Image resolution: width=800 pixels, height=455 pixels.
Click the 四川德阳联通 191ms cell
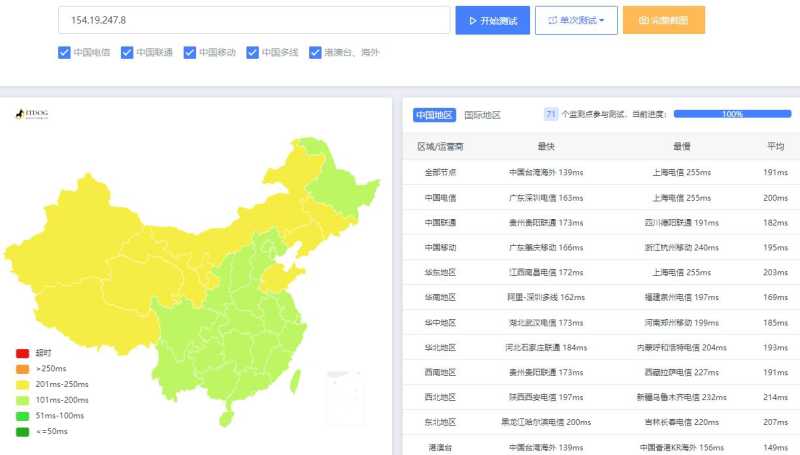(x=682, y=223)
